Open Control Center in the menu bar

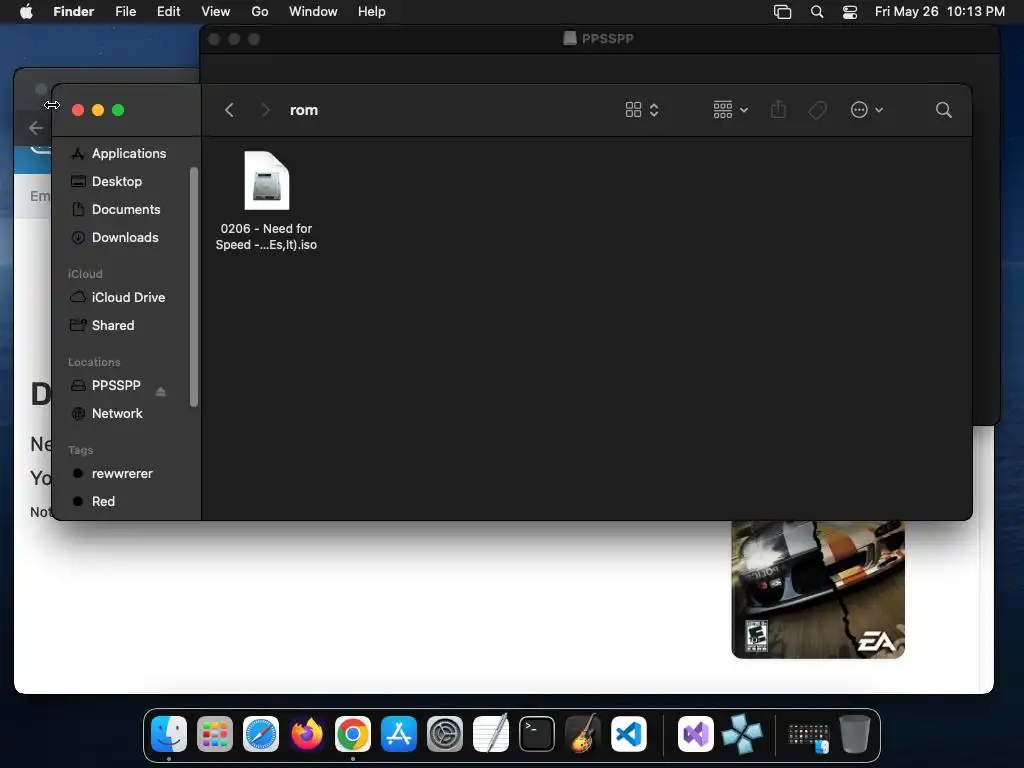(x=850, y=11)
